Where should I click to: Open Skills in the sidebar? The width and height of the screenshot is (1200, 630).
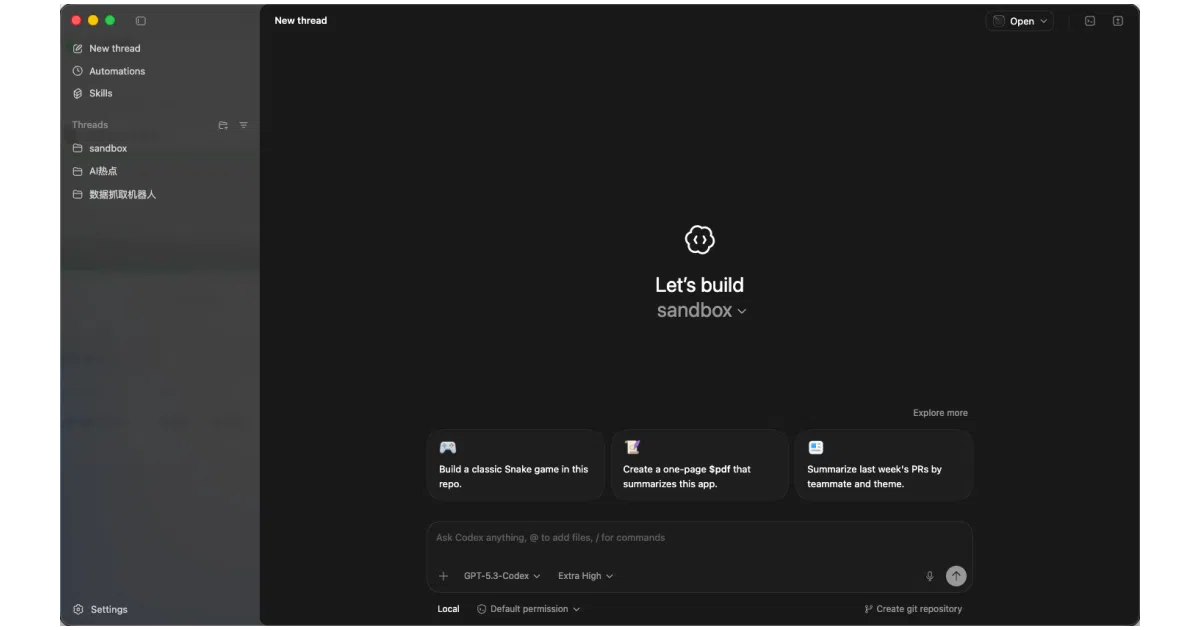click(92, 93)
